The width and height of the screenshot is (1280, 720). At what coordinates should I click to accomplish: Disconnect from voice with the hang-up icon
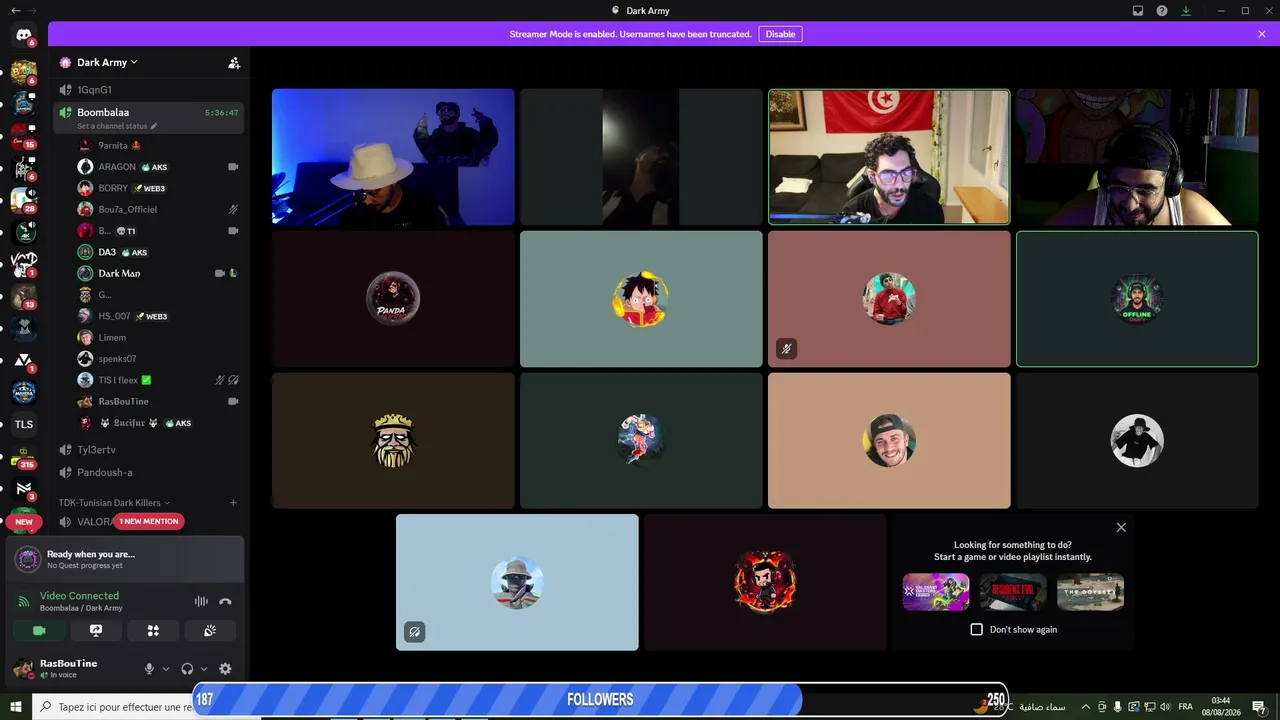[x=225, y=601]
